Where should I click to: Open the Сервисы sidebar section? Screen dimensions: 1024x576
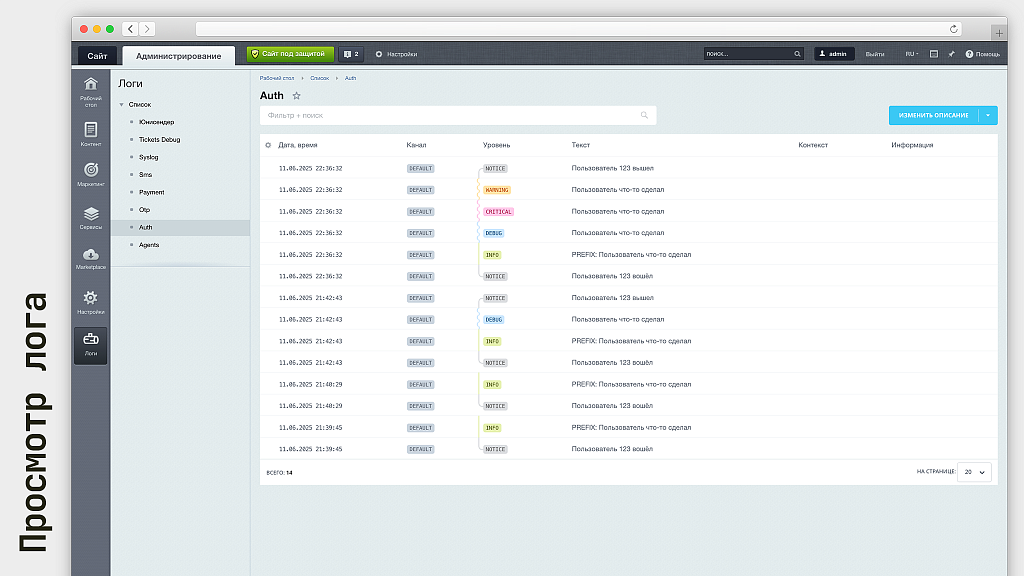click(90, 217)
